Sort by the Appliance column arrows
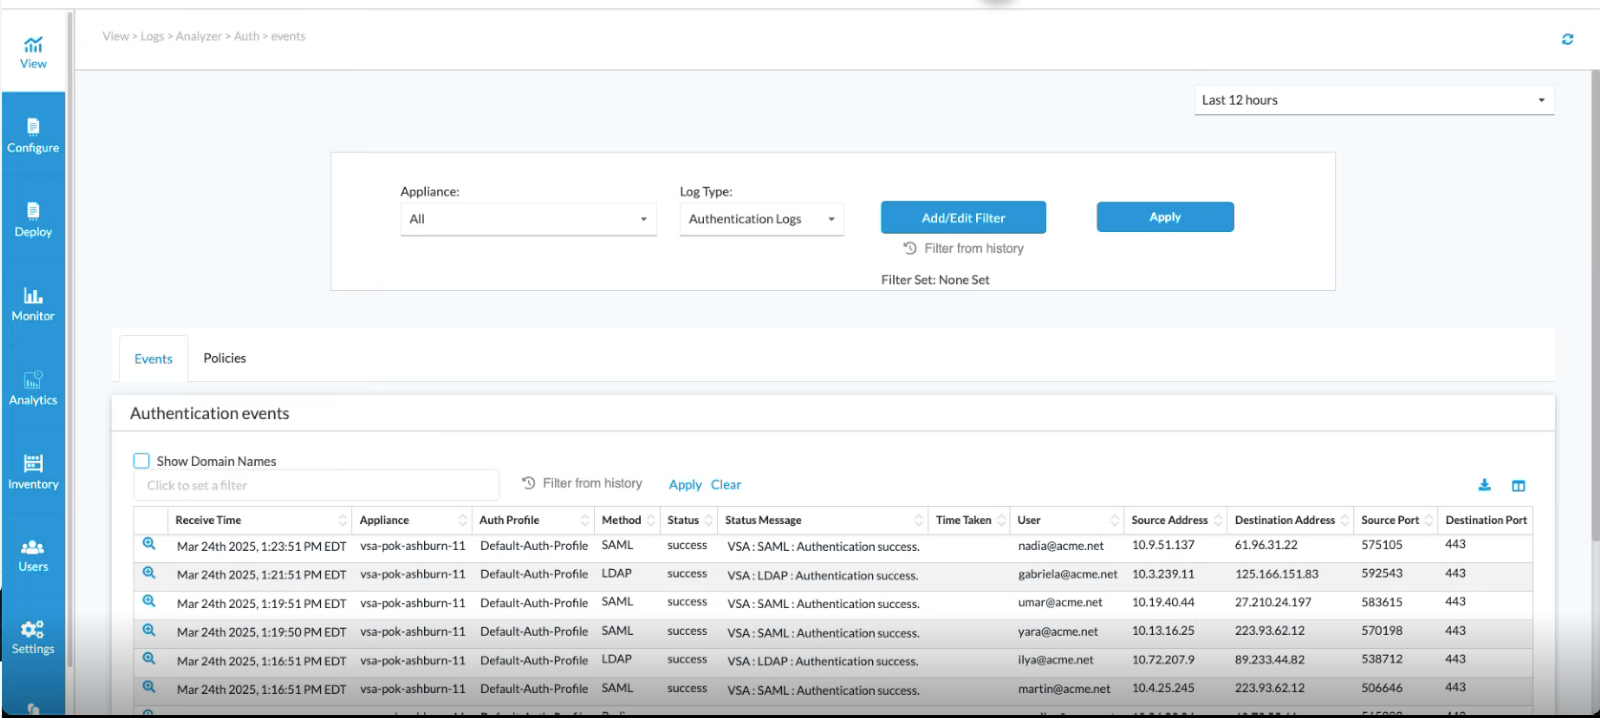 [x=462, y=520]
